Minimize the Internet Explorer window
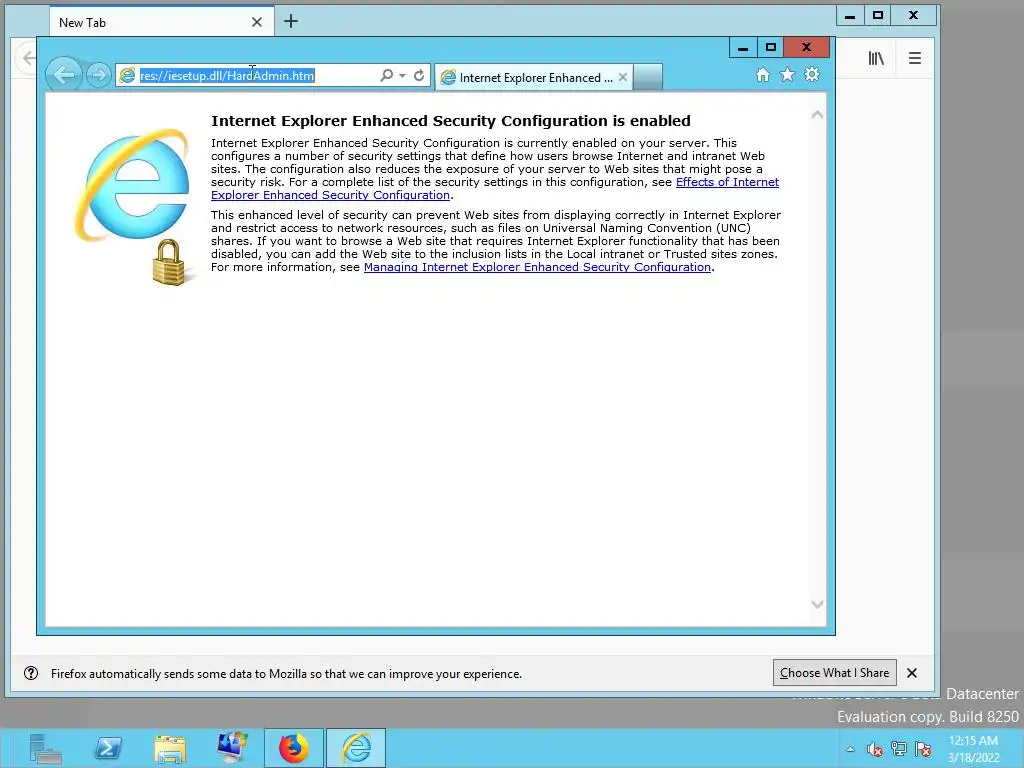The width and height of the screenshot is (1024, 768). click(743, 48)
